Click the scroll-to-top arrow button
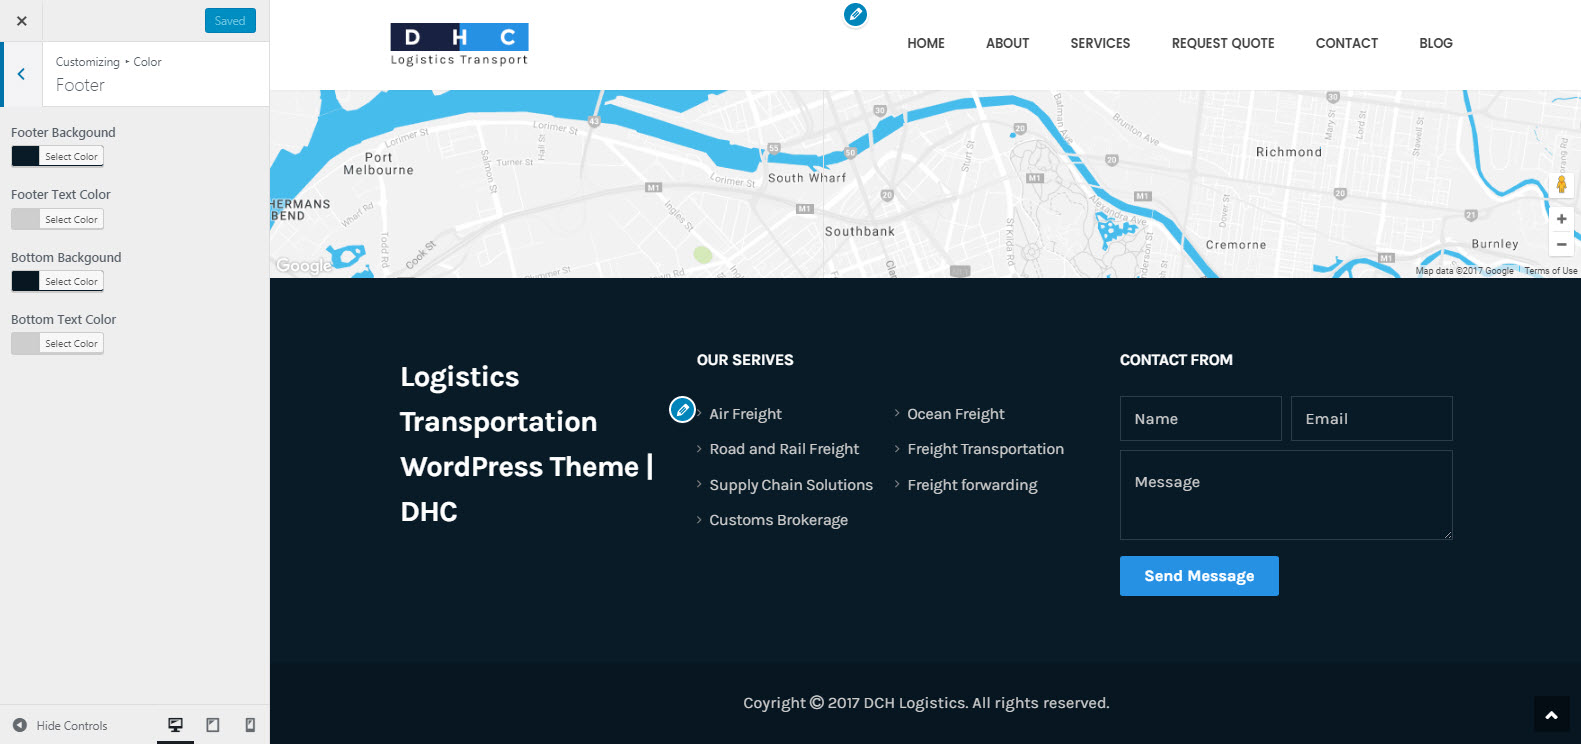1581x744 pixels. click(1551, 714)
